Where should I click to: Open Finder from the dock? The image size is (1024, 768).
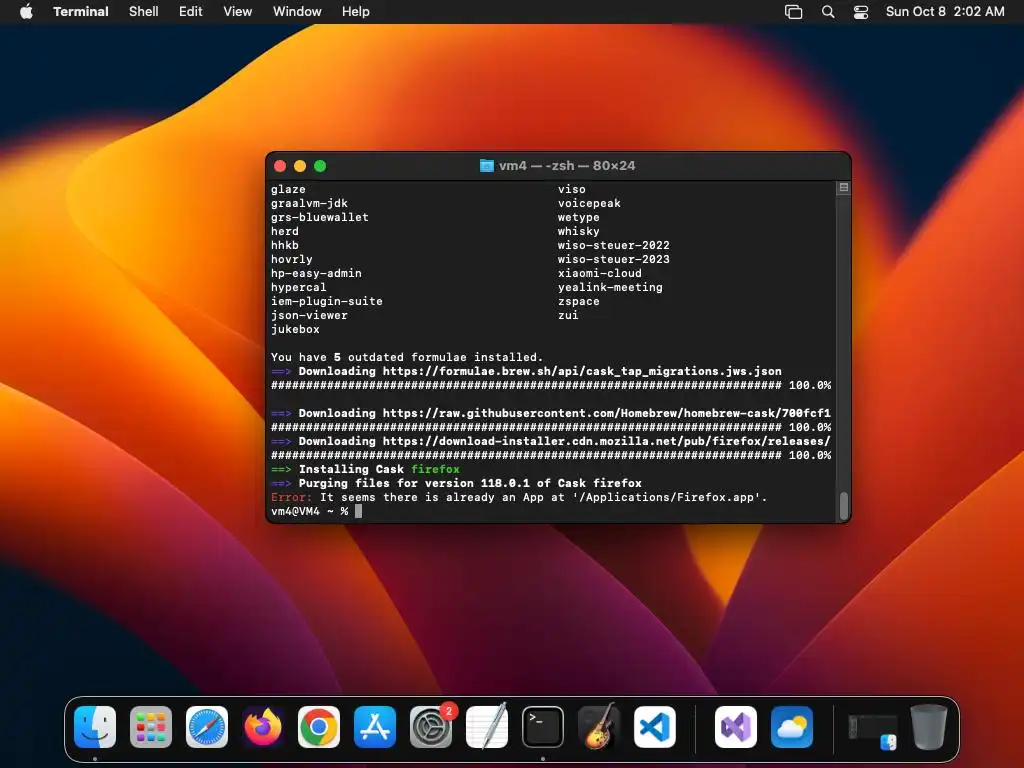click(x=95, y=727)
